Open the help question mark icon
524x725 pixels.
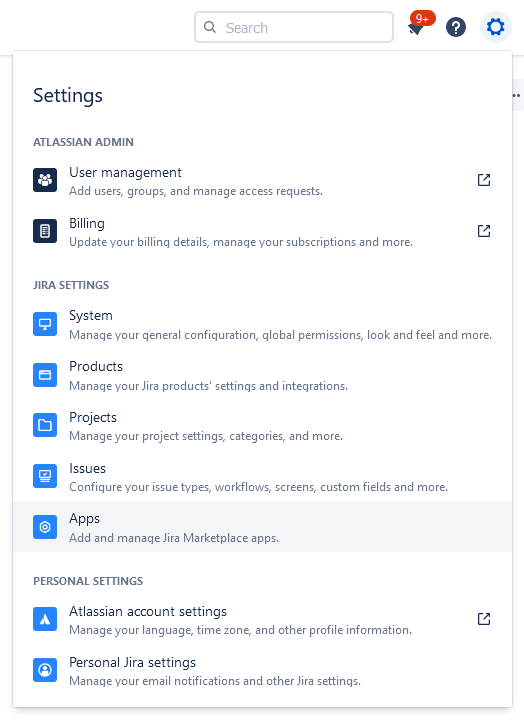click(456, 27)
